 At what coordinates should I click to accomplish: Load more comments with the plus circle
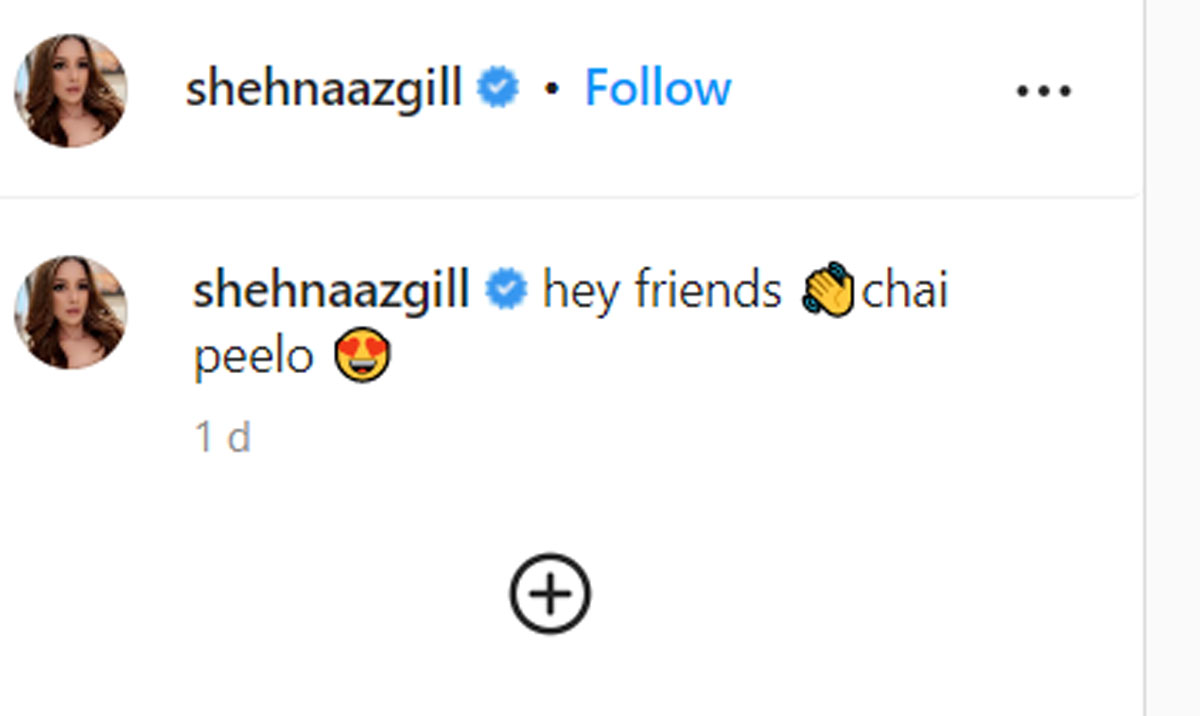550,594
